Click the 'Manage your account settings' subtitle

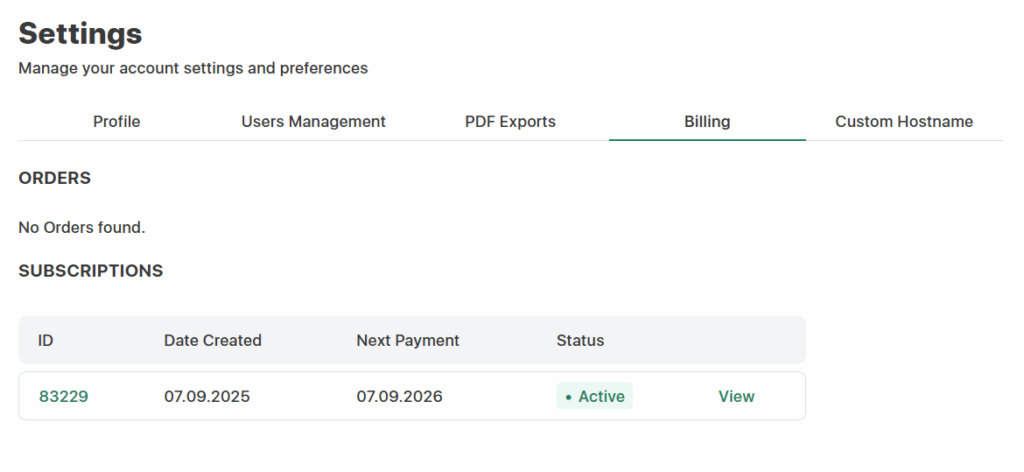(x=193, y=69)
